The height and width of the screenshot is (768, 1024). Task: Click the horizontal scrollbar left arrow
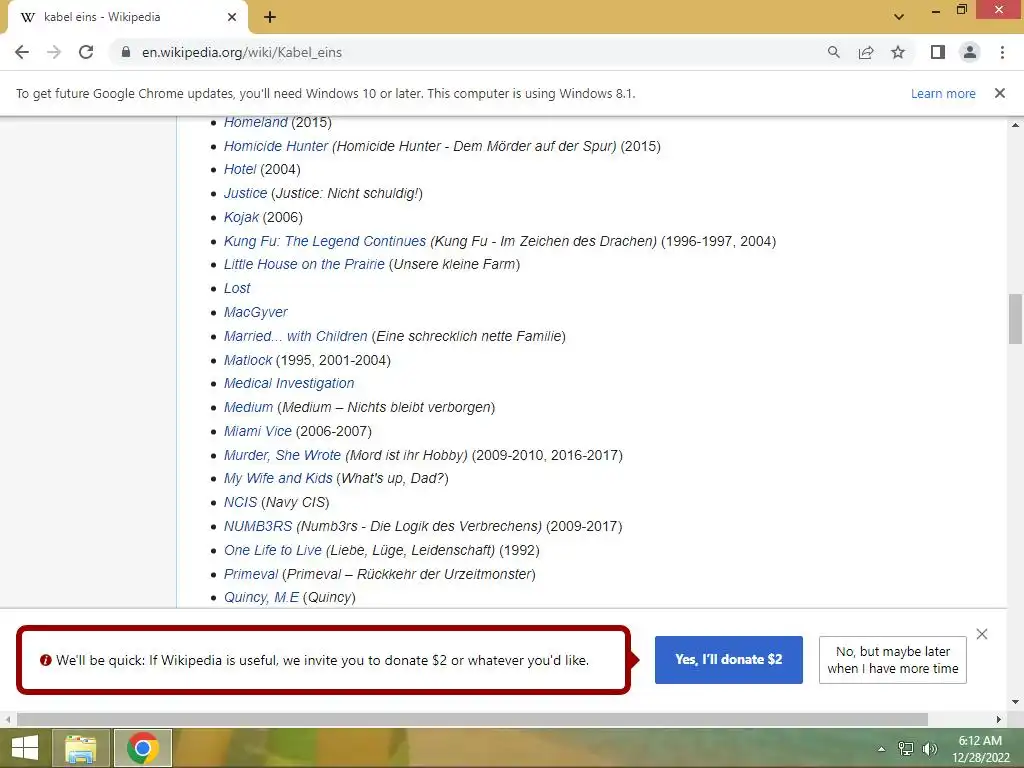point(7,720)
